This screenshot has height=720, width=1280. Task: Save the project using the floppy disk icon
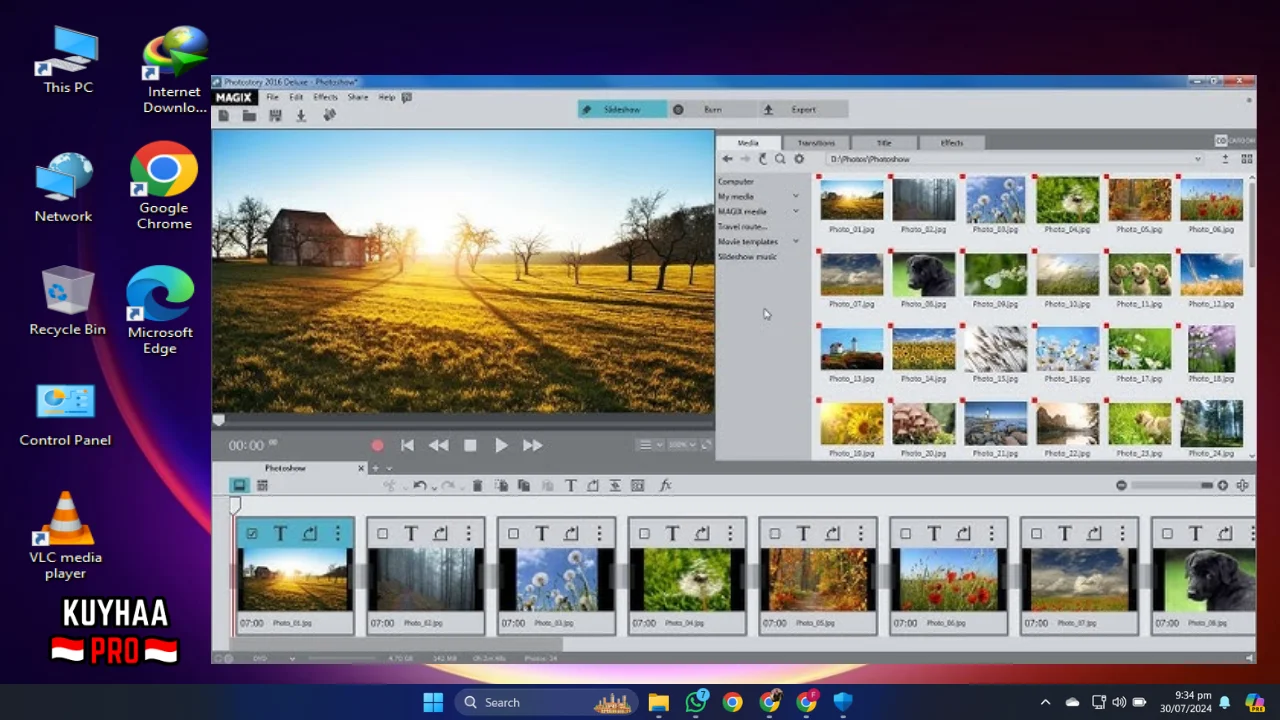coord(275,116)
